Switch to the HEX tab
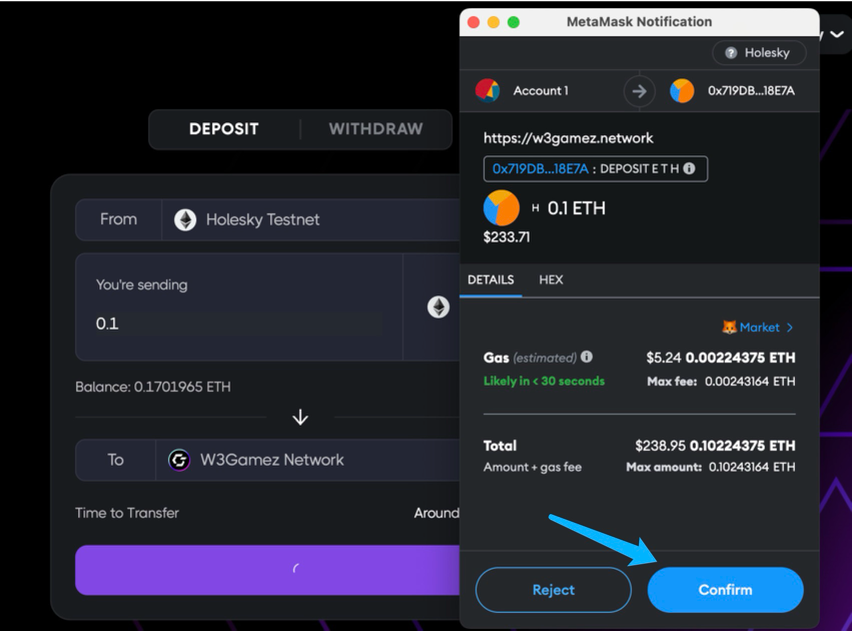This screenshot has width=852, height=631. coord(551,280)
